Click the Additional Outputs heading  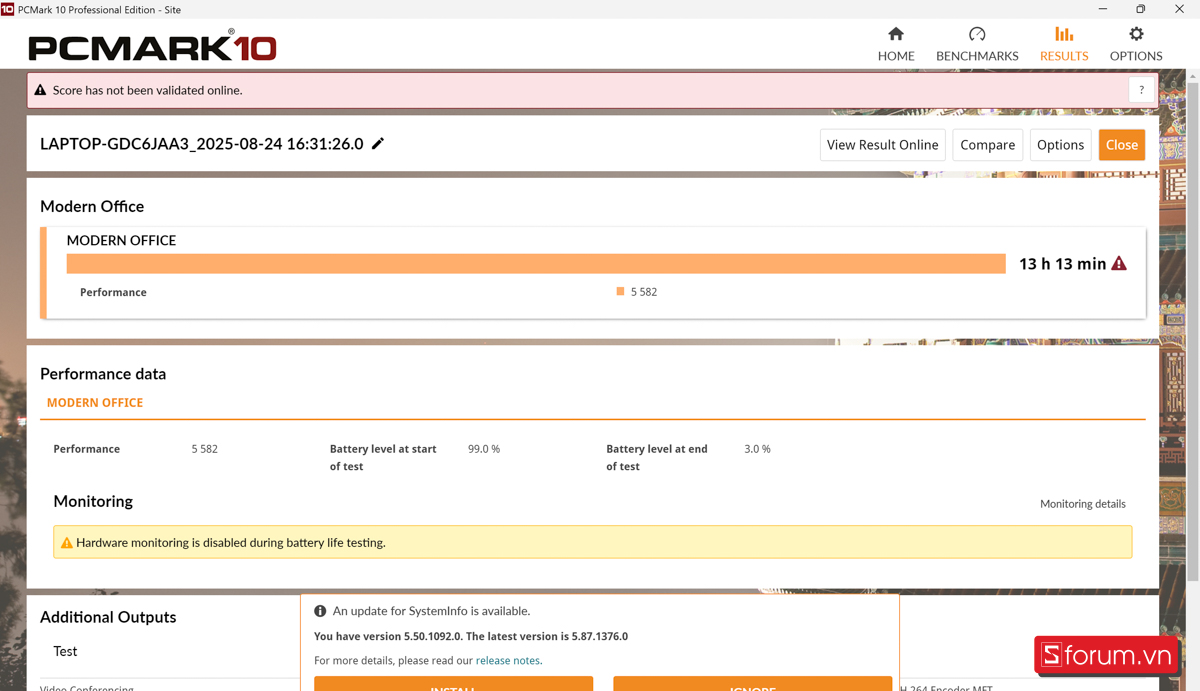[x=108, y=617]
